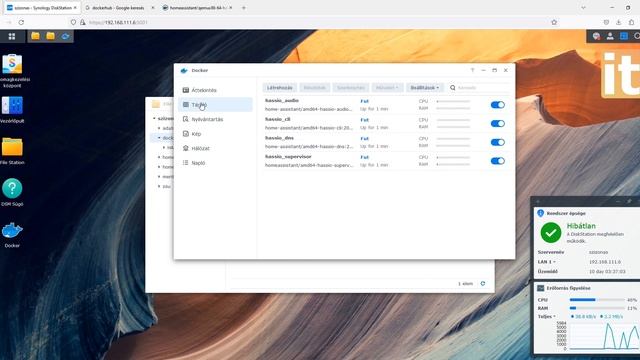
Task: Reload the browser page
Action: (x=21, y=22)
